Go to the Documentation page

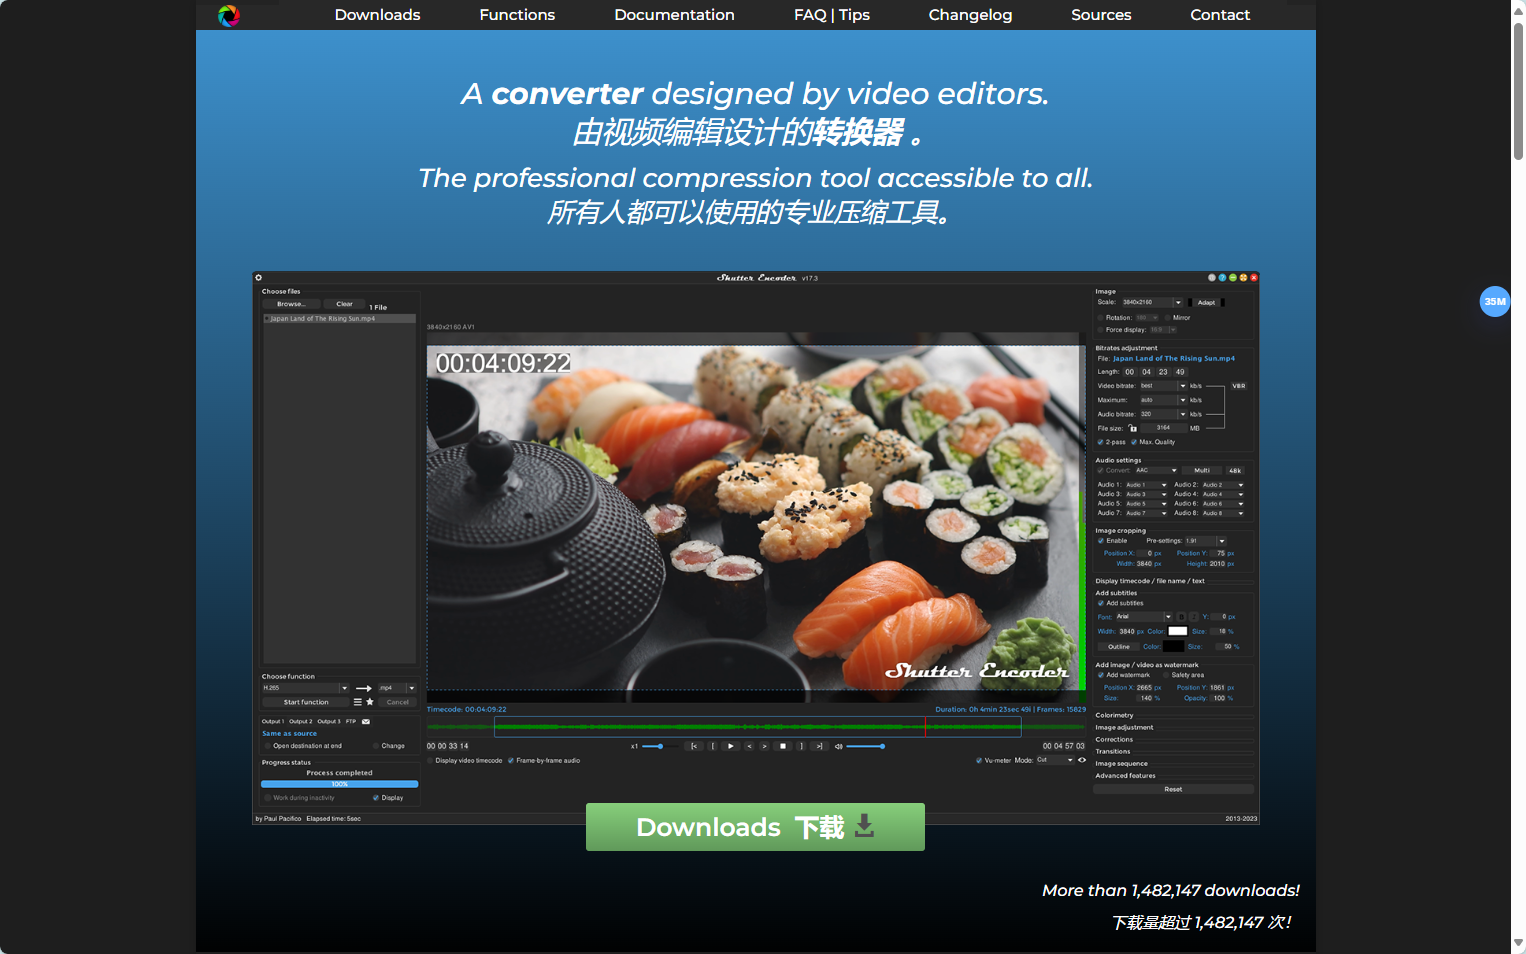point(674,15)
